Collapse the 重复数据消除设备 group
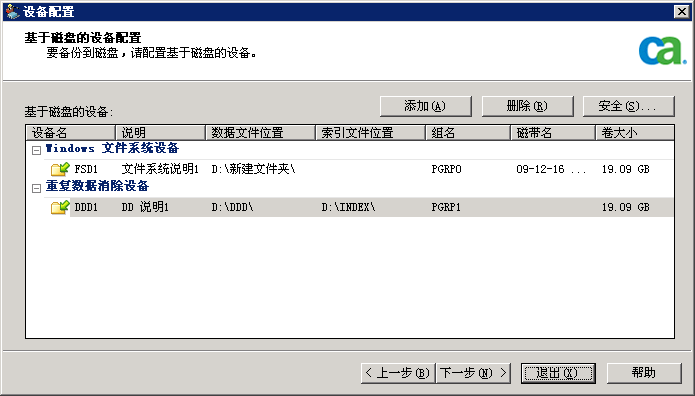695x396 pixels. pos(36,188)
